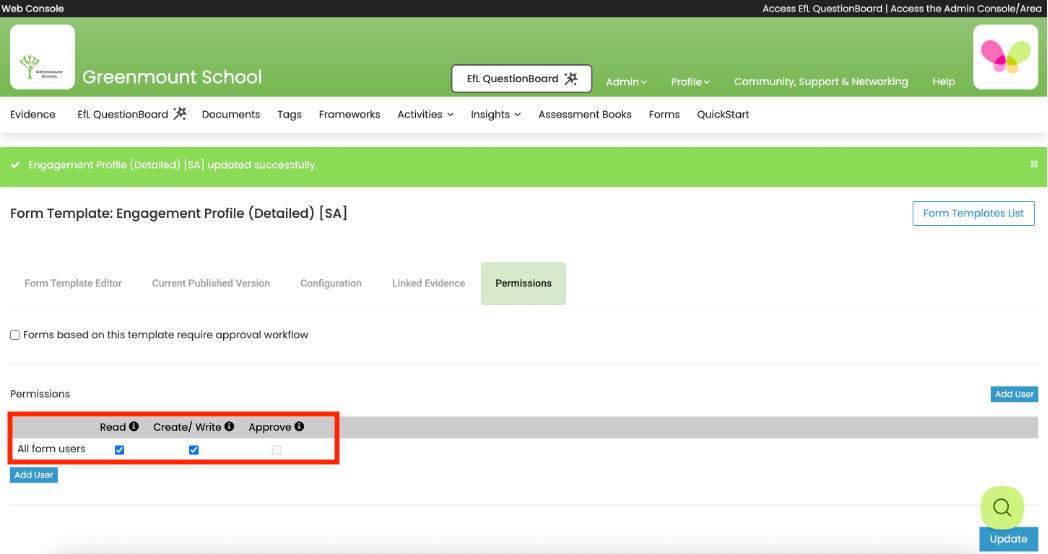Open Evidence in the navigation bar
Screen dimensions: 1048x554
point(33,114)
